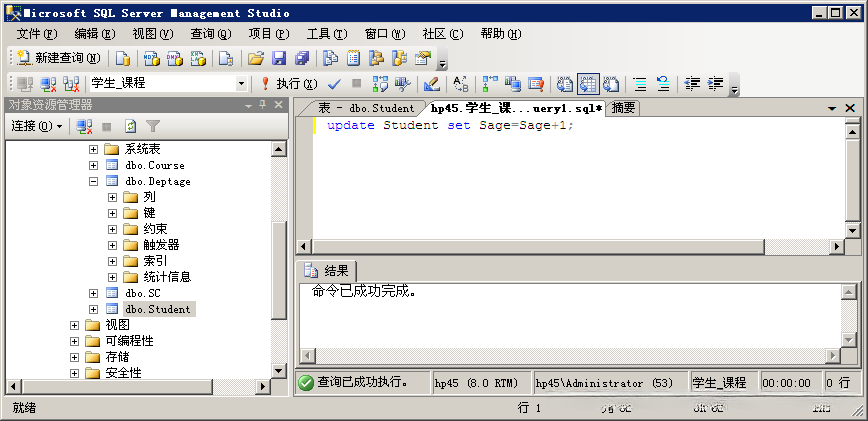
Task: Click the Object Explorer Filter funnel icon
Action: [153, 127]
